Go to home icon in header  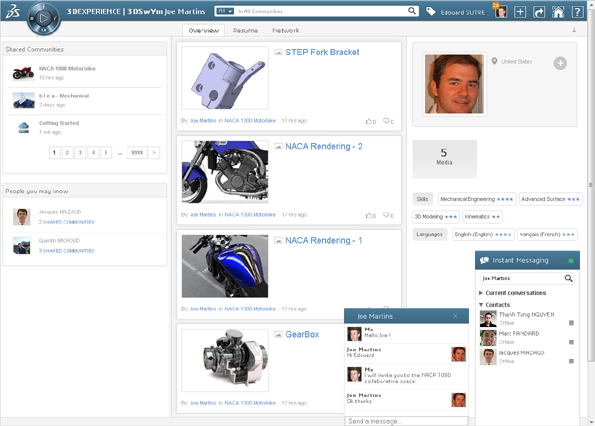coord(558,12)
